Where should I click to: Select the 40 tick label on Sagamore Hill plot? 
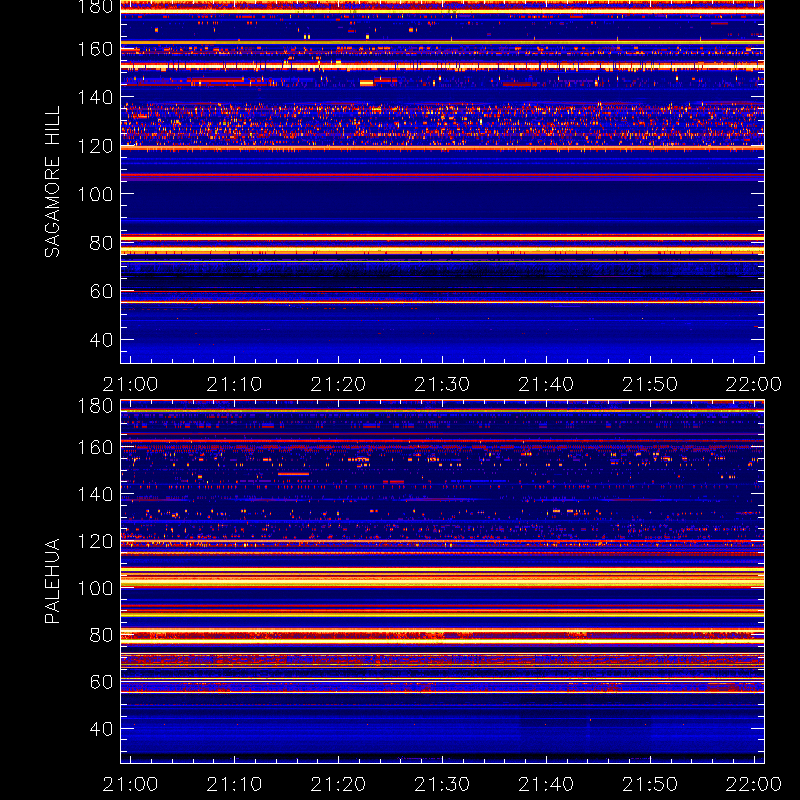[x=101, y=339]
